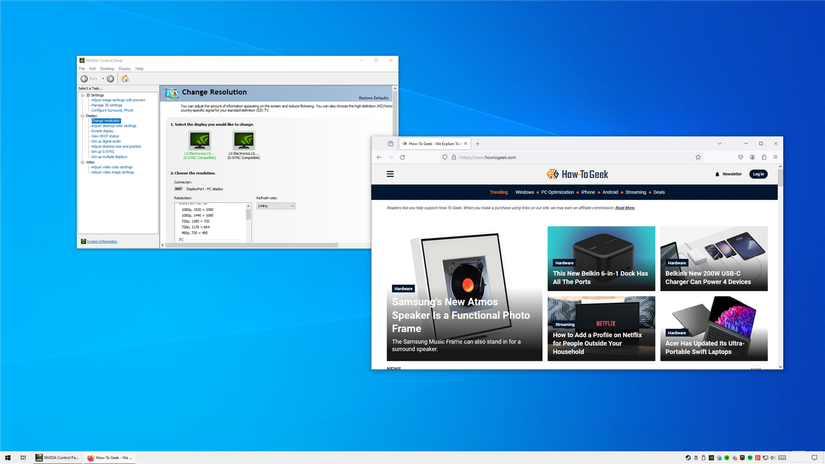Click the Home icon in NVIDIA toolbar
The width and height of the screenshot is (825, 464).
[125, 79]
